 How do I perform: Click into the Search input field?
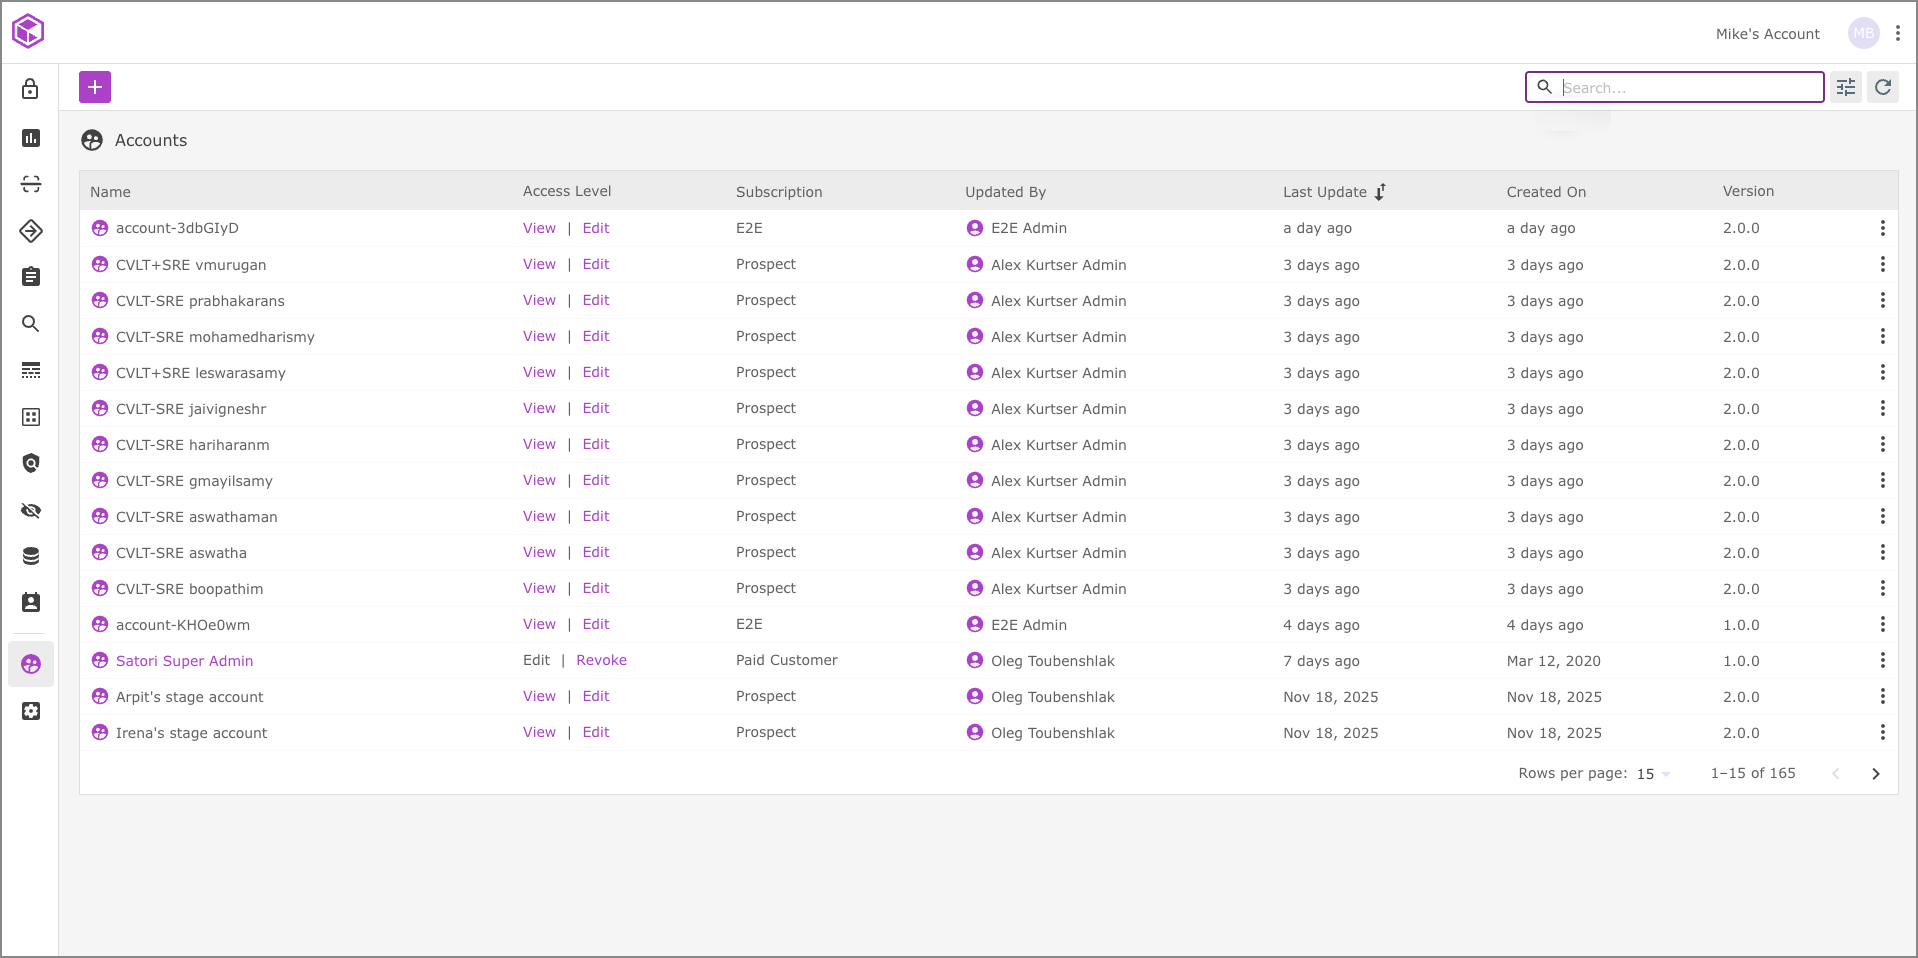point(1688,88)
